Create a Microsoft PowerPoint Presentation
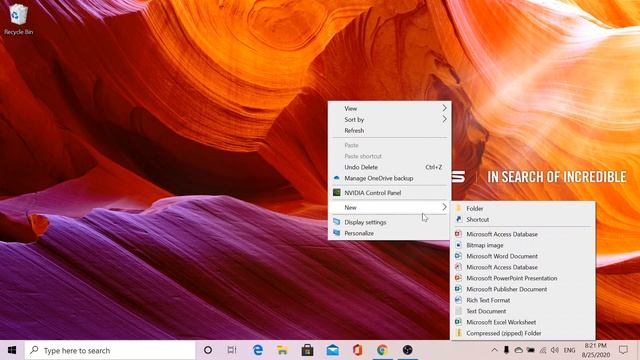640x360 pixels. tap(523, 278)
